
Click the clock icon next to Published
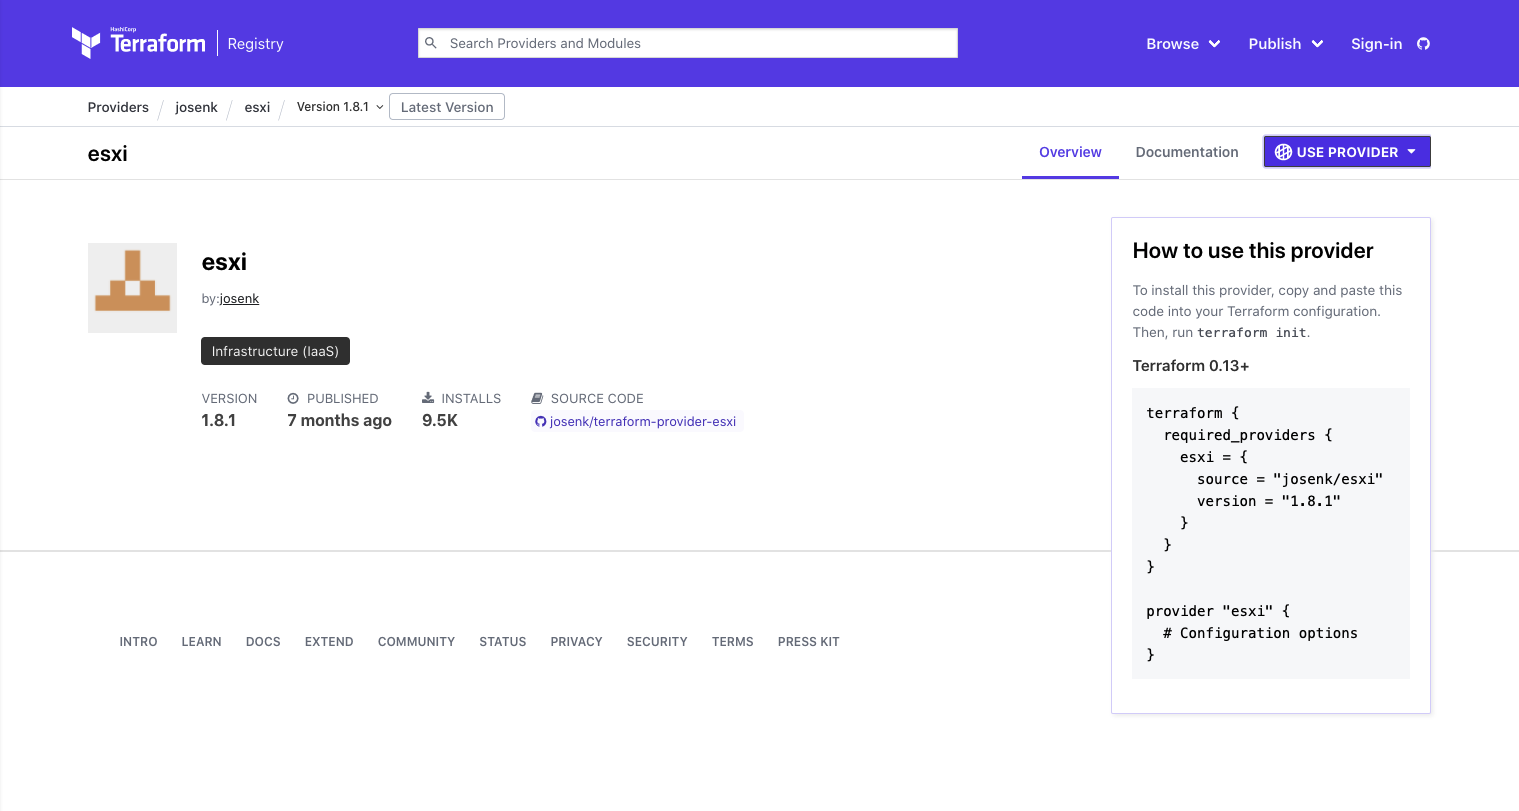point(293,398)
